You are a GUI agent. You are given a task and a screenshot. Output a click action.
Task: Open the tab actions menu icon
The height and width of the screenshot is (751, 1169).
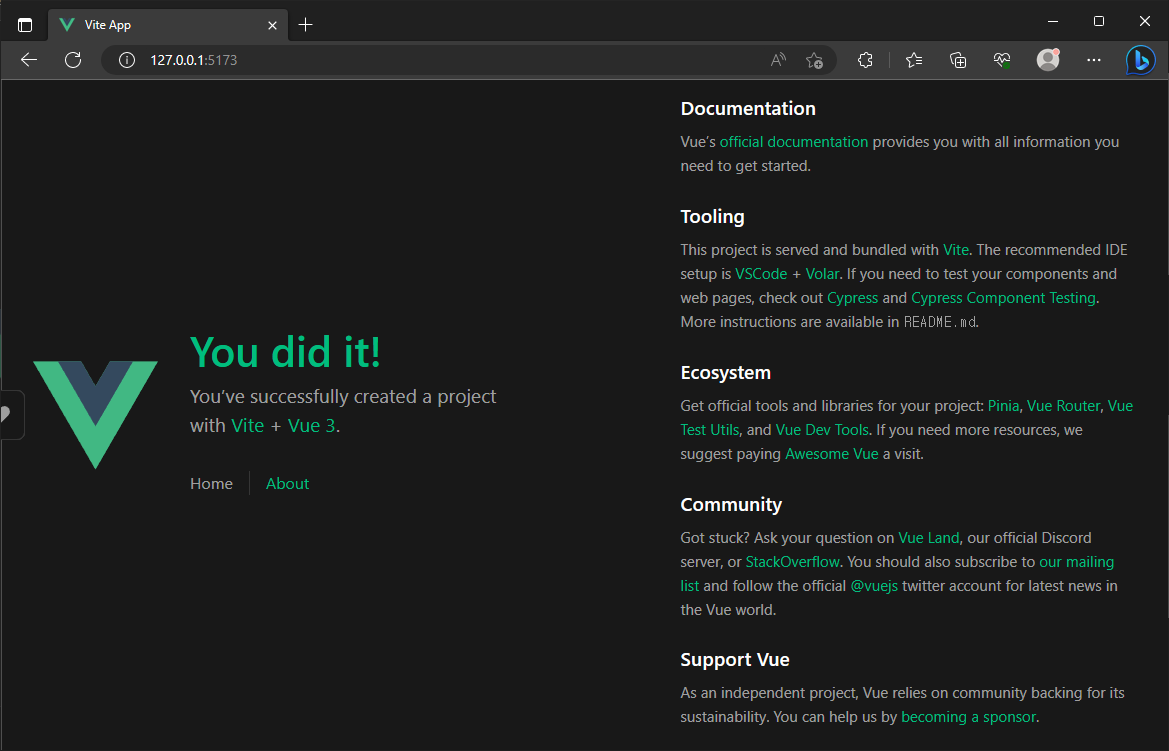(25, 25)
